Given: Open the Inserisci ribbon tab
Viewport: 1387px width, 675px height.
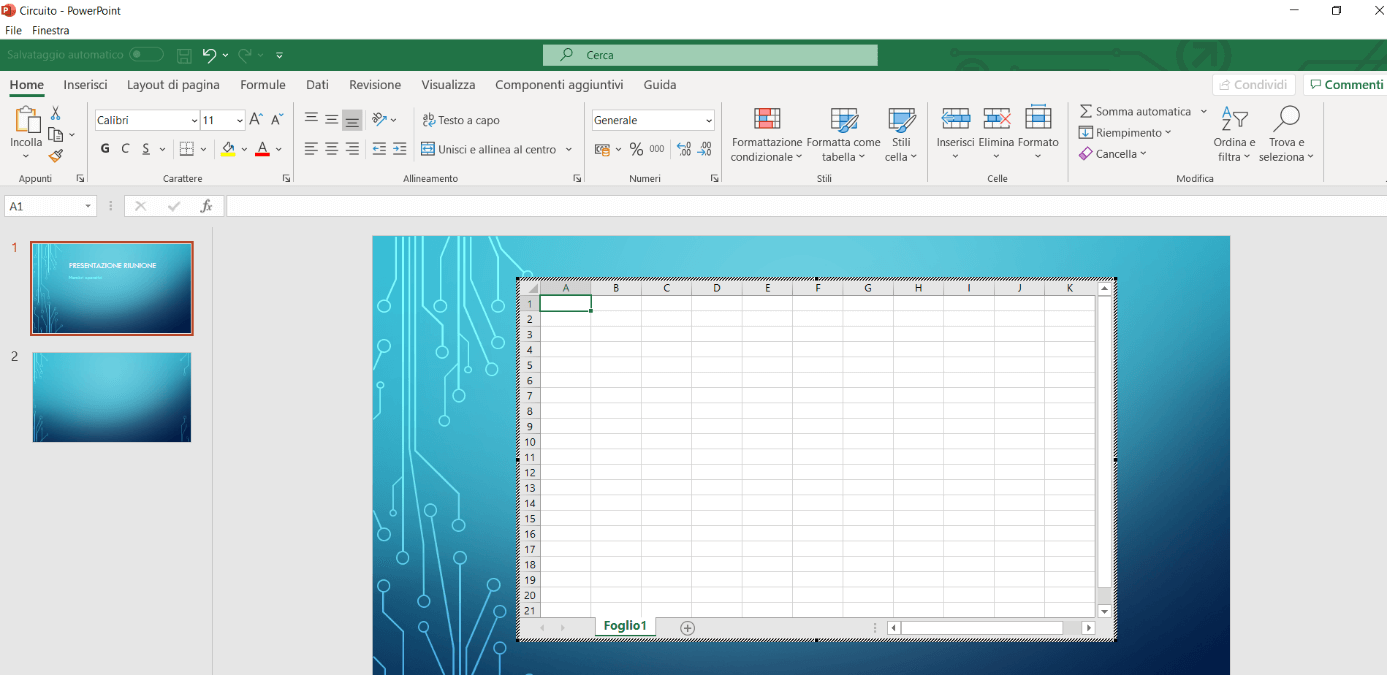Looking at the screenshot, I should click(85, 85).
